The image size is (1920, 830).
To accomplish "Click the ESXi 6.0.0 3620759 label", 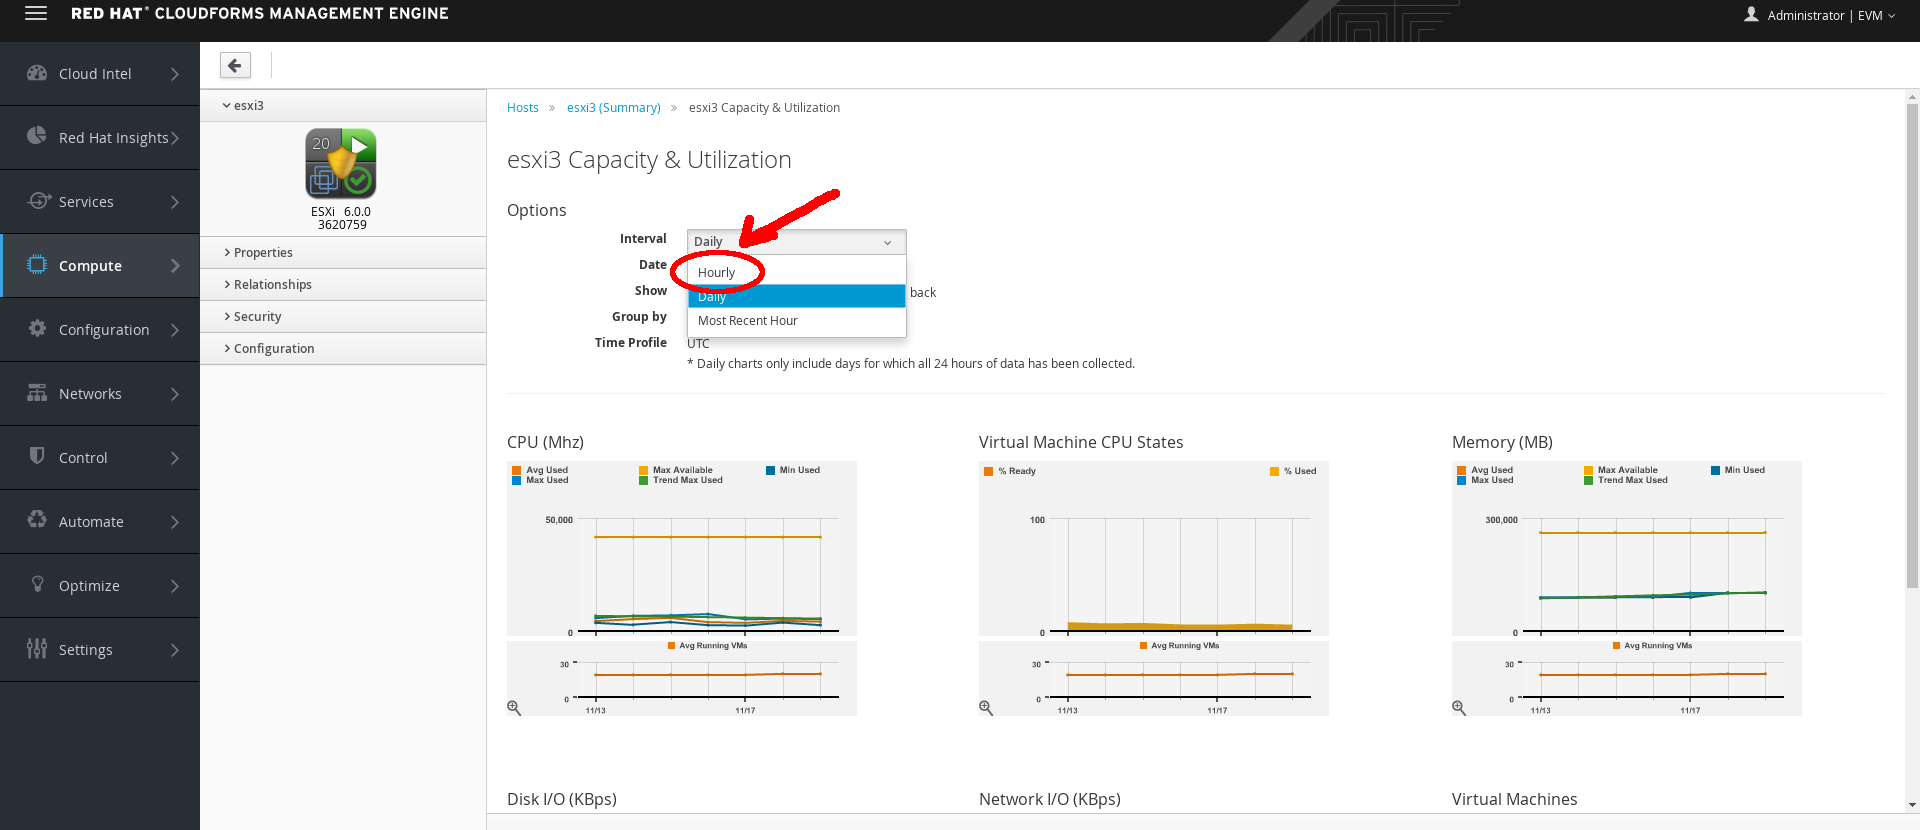I will coord(341,218).
